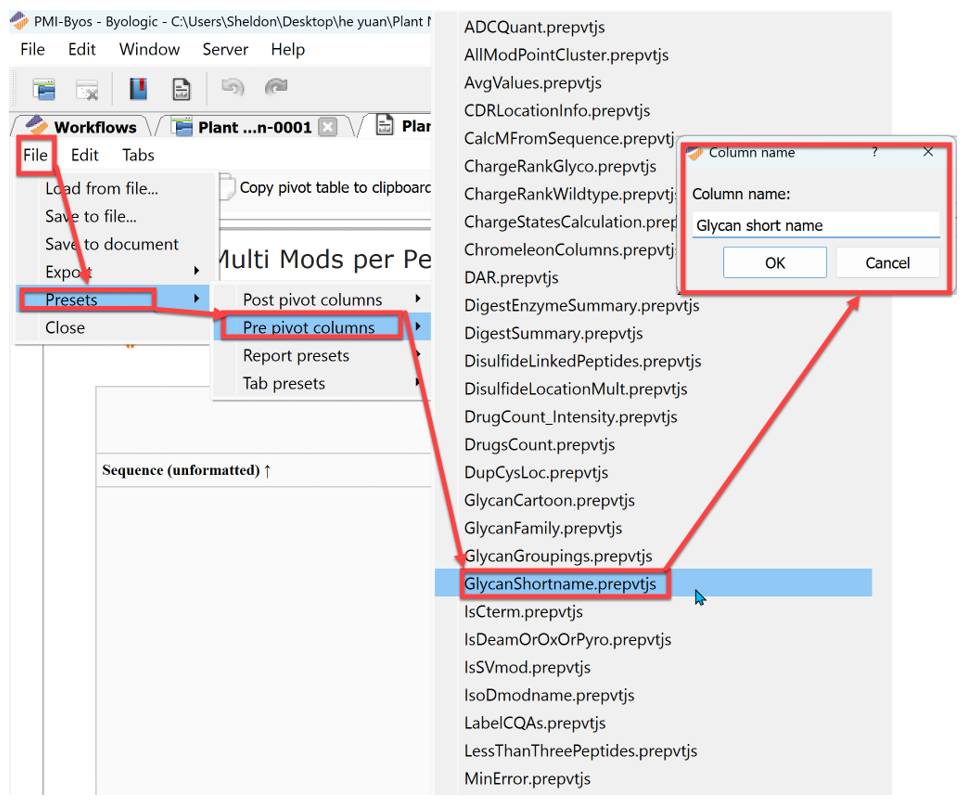Click the help question mark in dialog

(875, 152)
